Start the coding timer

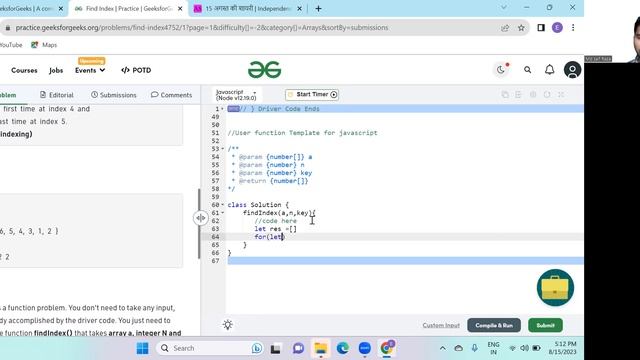(x=312, y=95)
